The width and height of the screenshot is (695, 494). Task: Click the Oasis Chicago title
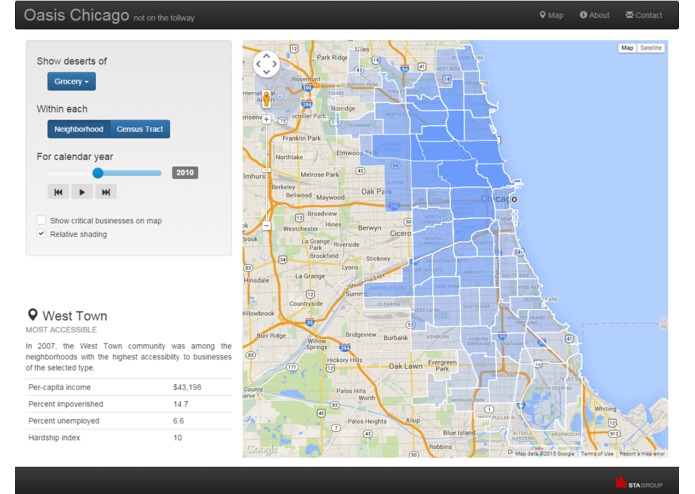[76, 15]
